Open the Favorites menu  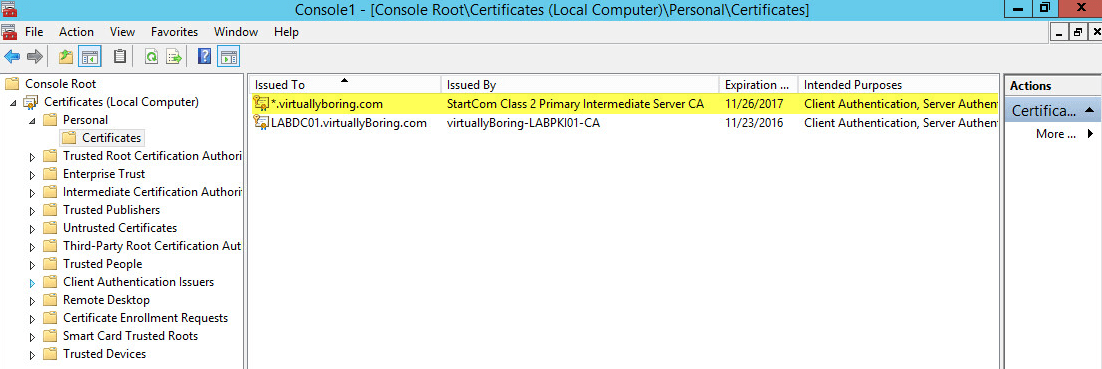coord(174,32)
